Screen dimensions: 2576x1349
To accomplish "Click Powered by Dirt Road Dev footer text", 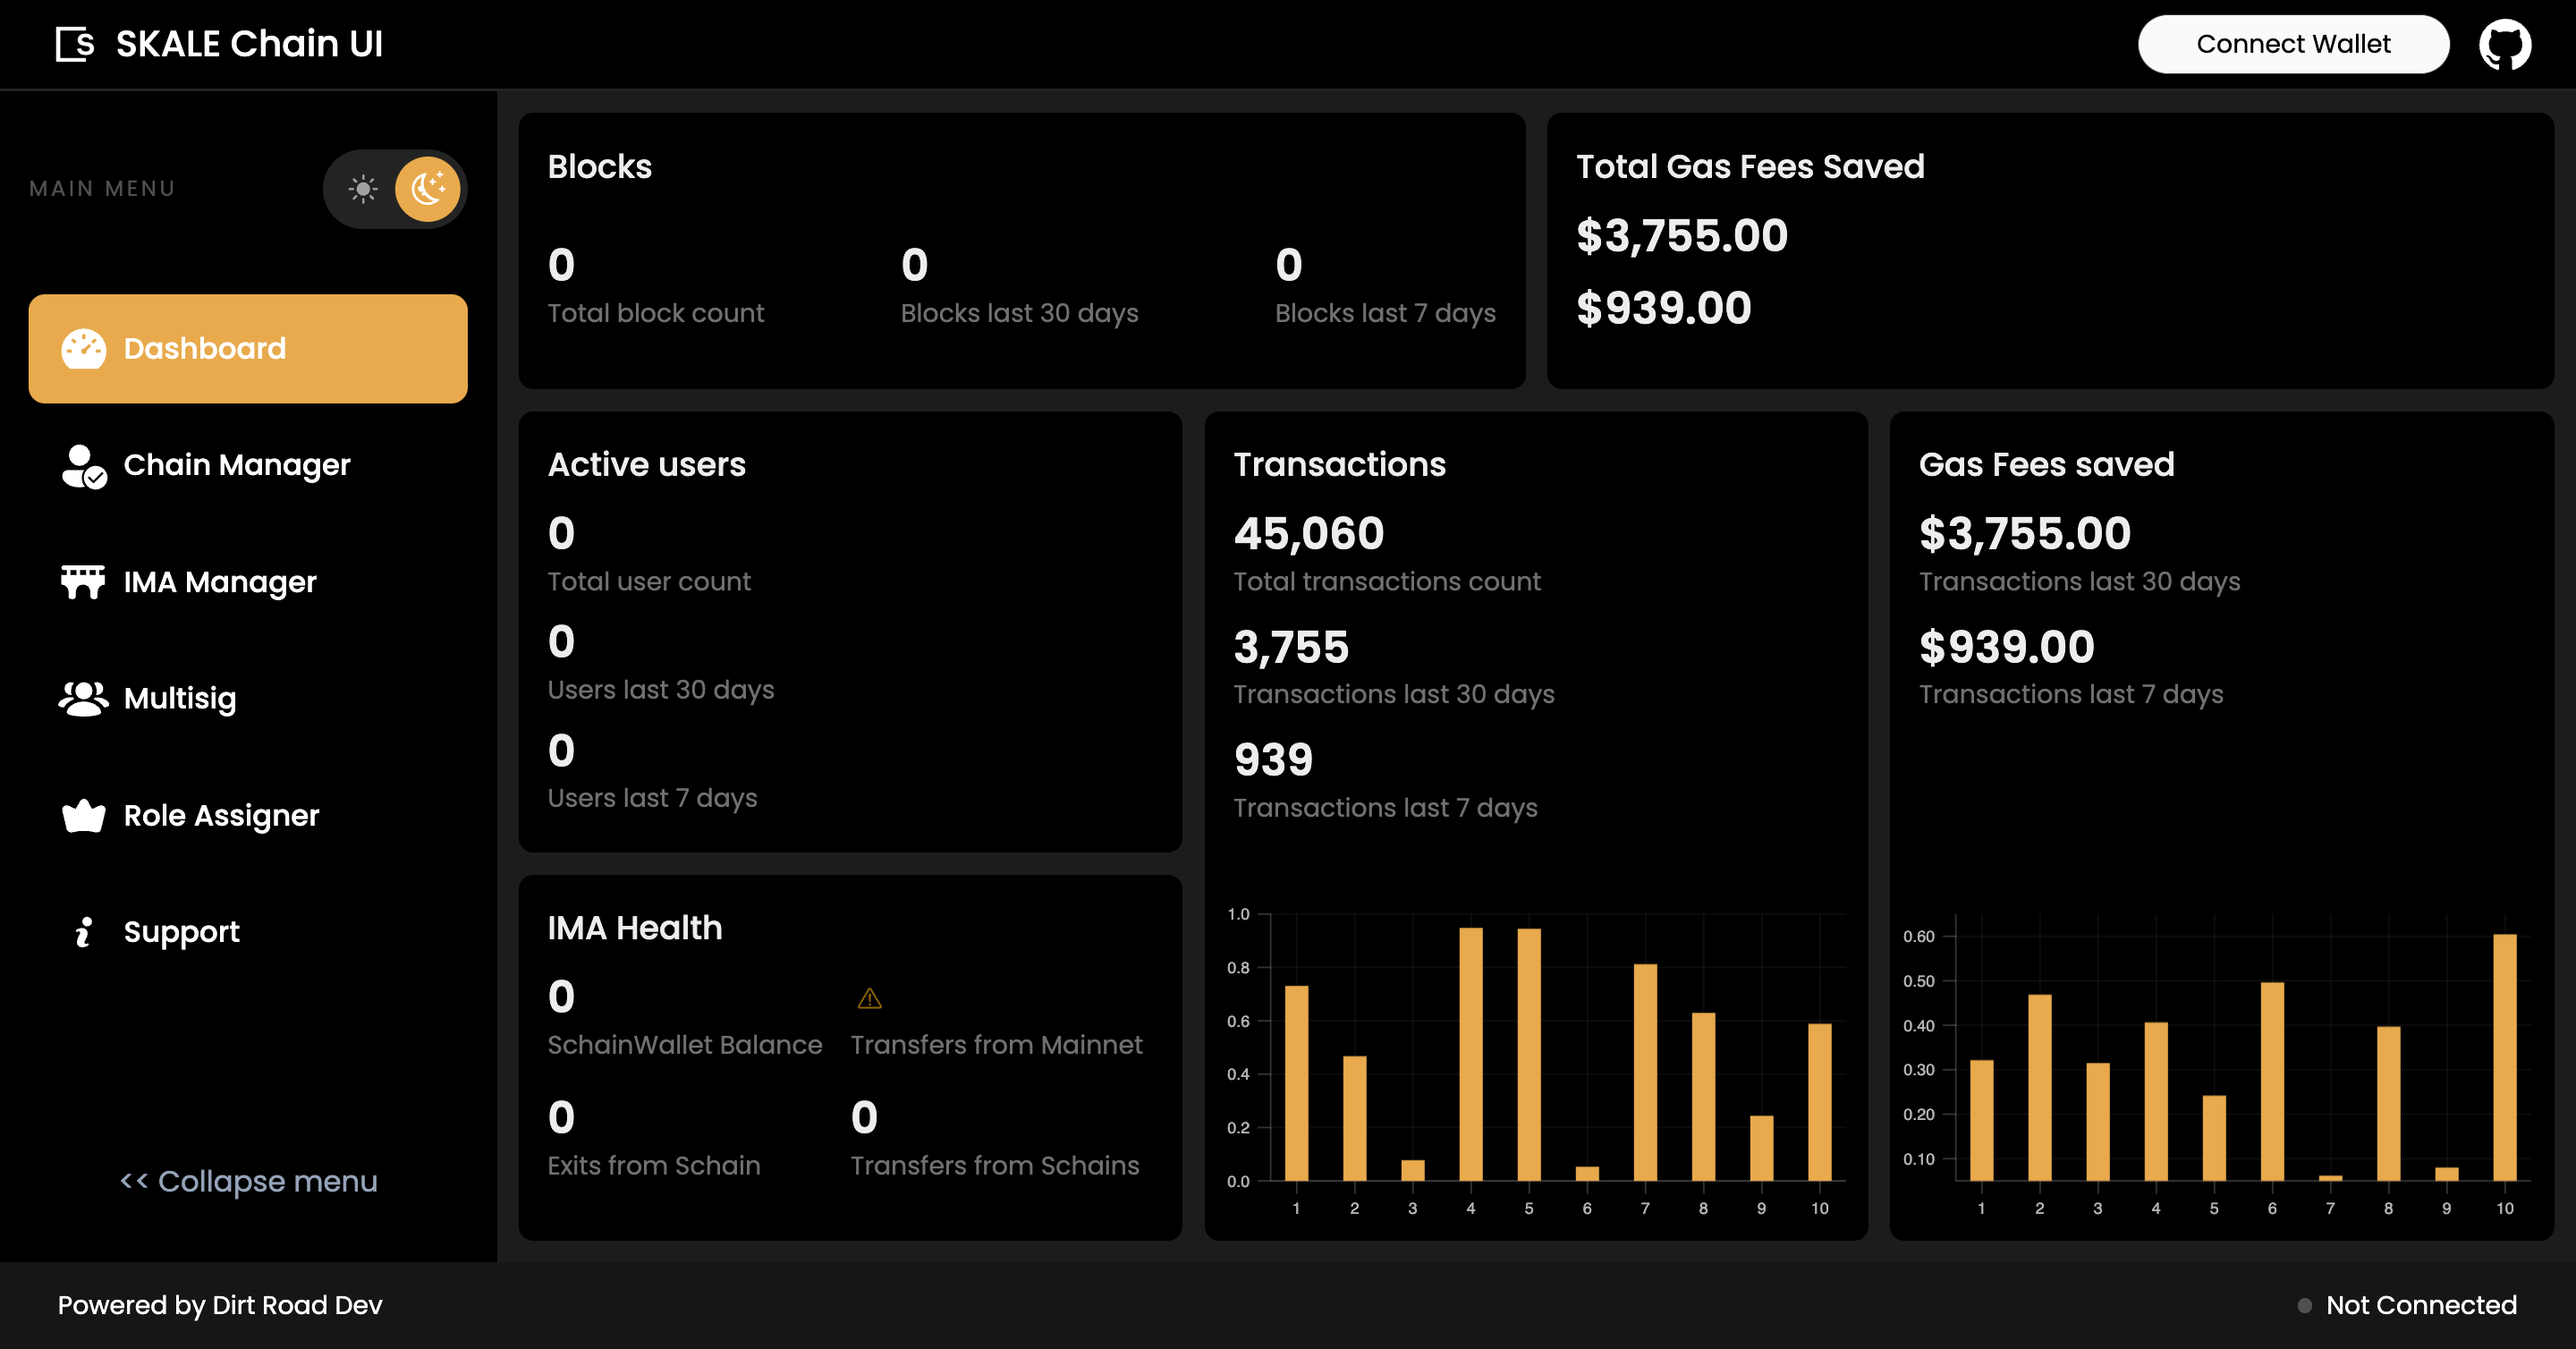I will [x=220, y=1306].
